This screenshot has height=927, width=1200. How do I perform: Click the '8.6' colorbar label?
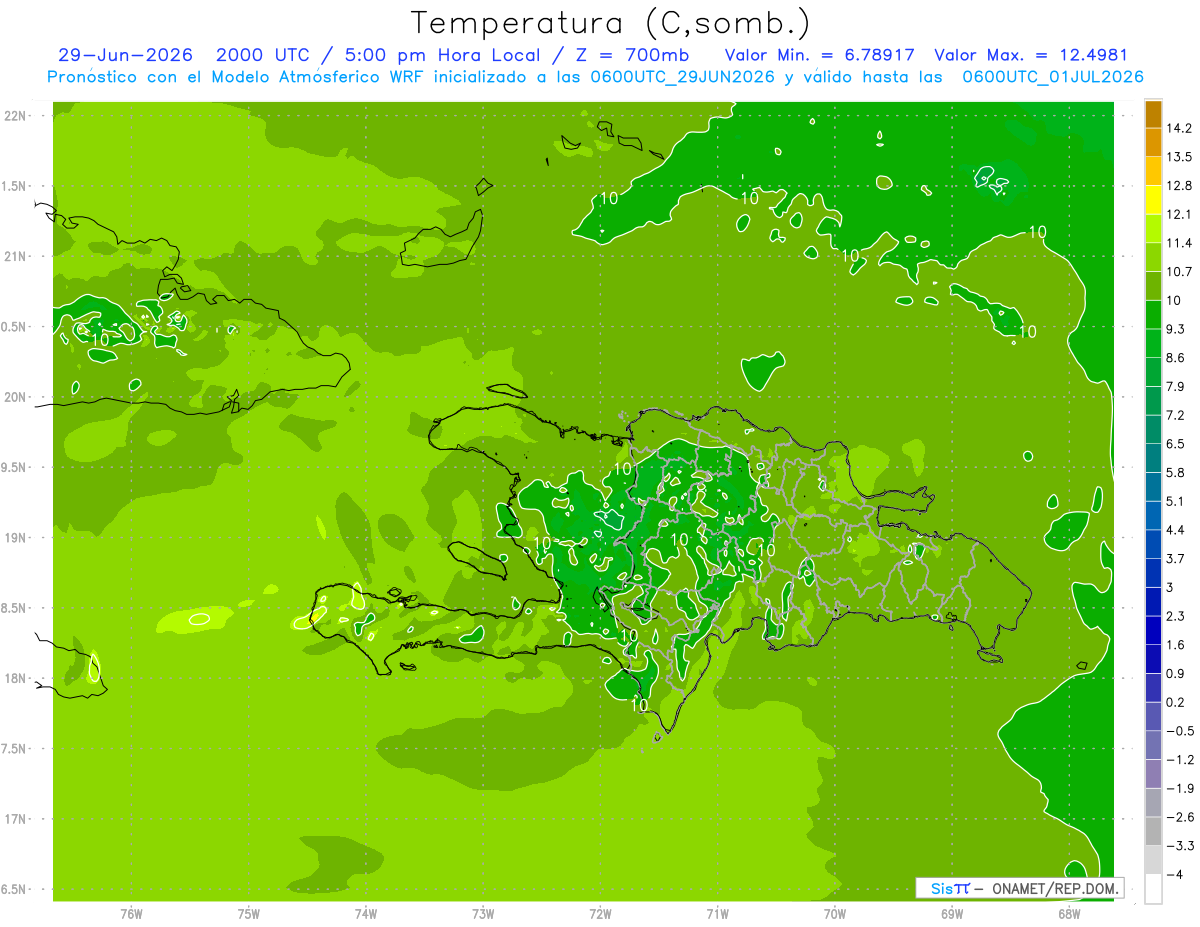click(1177, 358)
